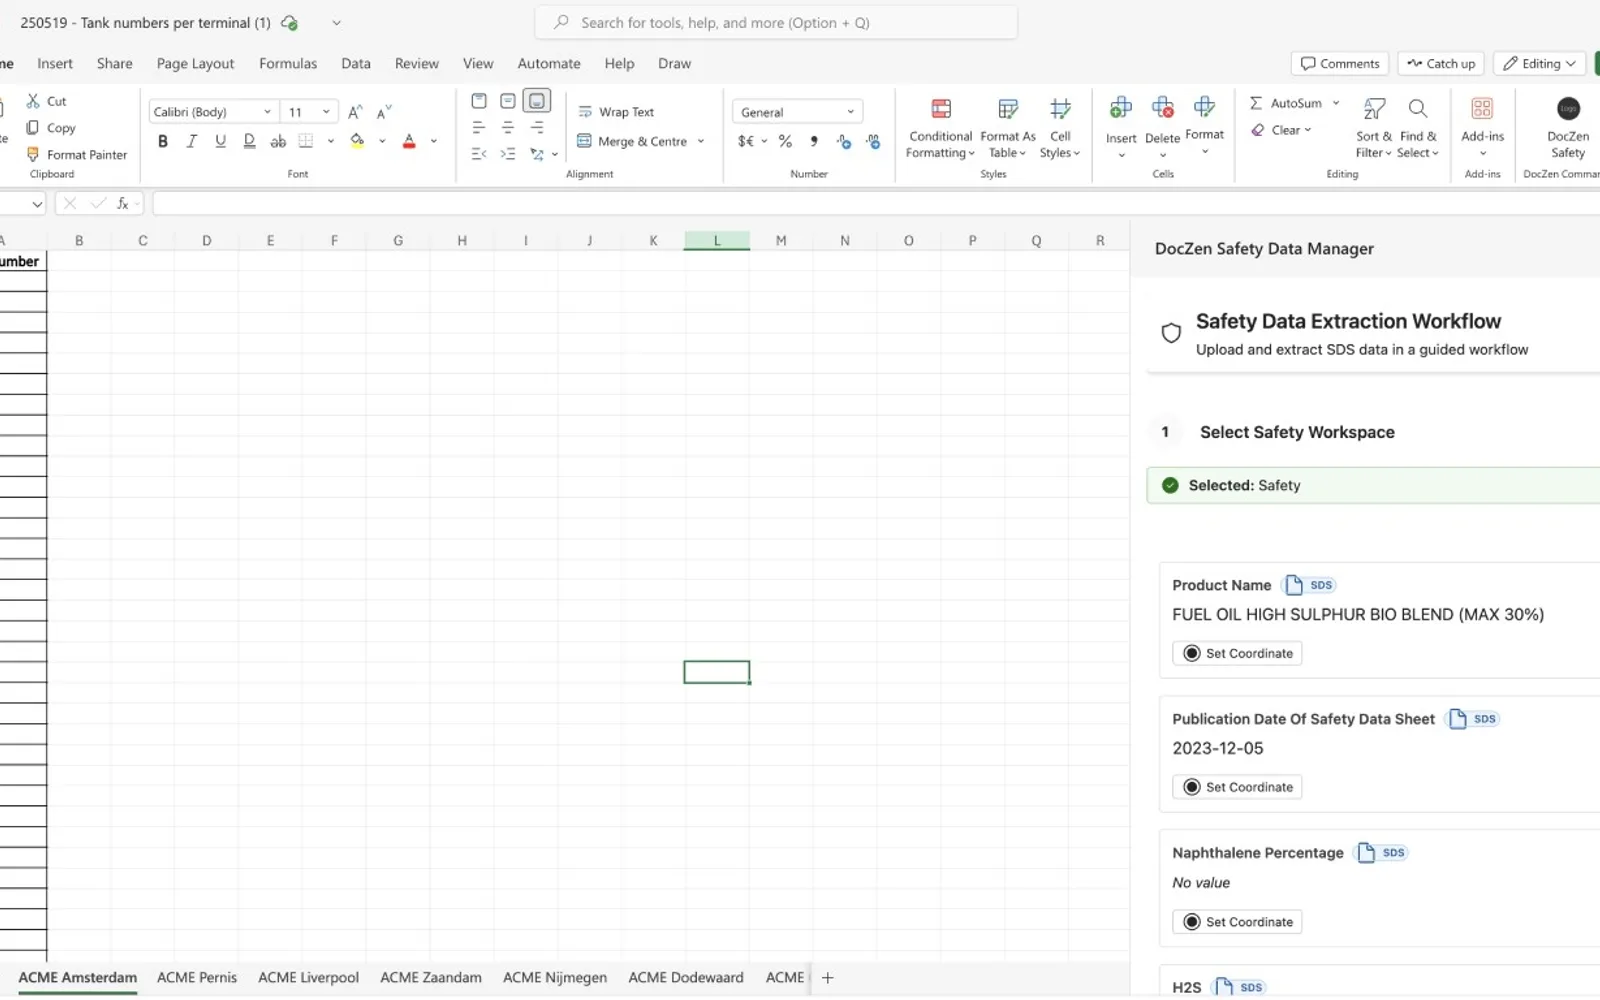The image size is (1600, 1000).
Task: Switch to the Page Layout tab
Action: click(195, 63)
